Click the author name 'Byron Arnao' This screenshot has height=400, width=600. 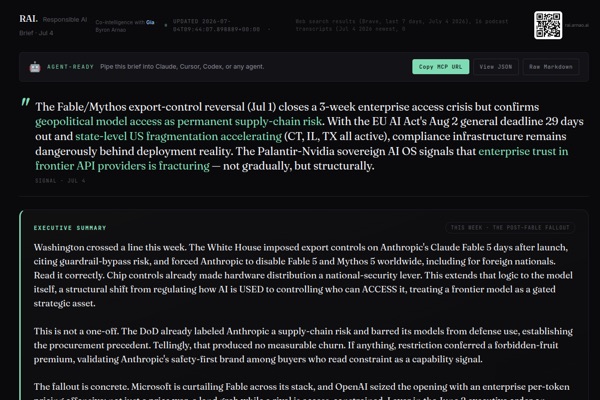(x=111, y=30)
